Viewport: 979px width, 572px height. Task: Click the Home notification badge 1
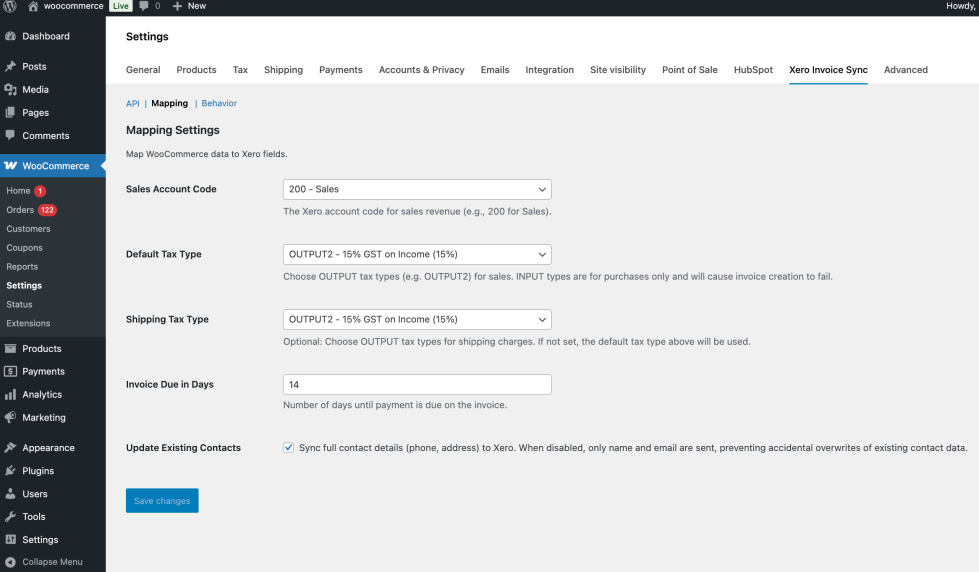(x=40, y=191)
